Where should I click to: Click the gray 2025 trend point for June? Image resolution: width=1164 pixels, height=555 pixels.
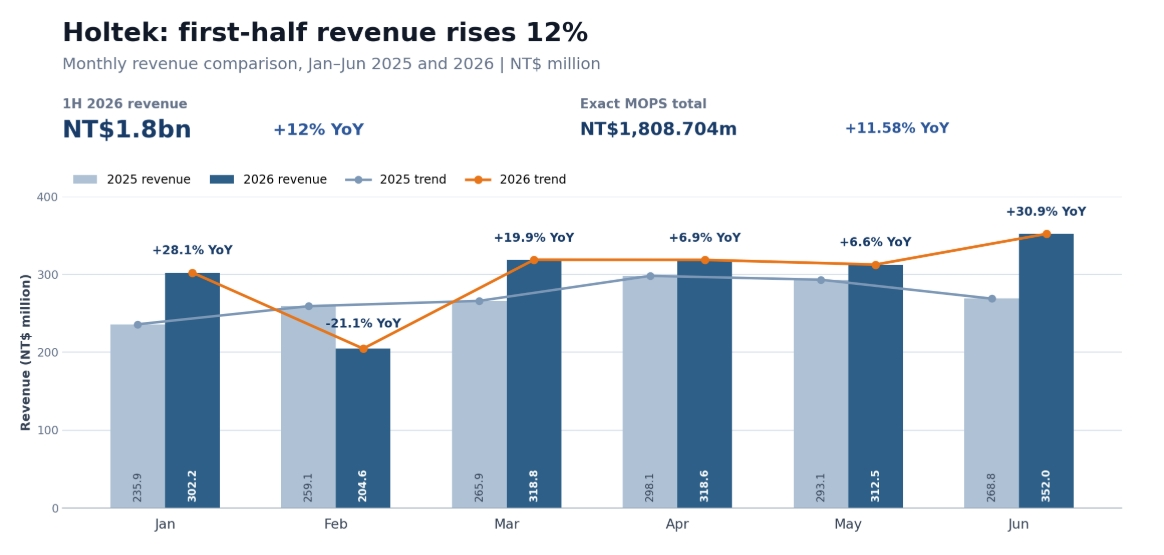(x=992, y=298)
